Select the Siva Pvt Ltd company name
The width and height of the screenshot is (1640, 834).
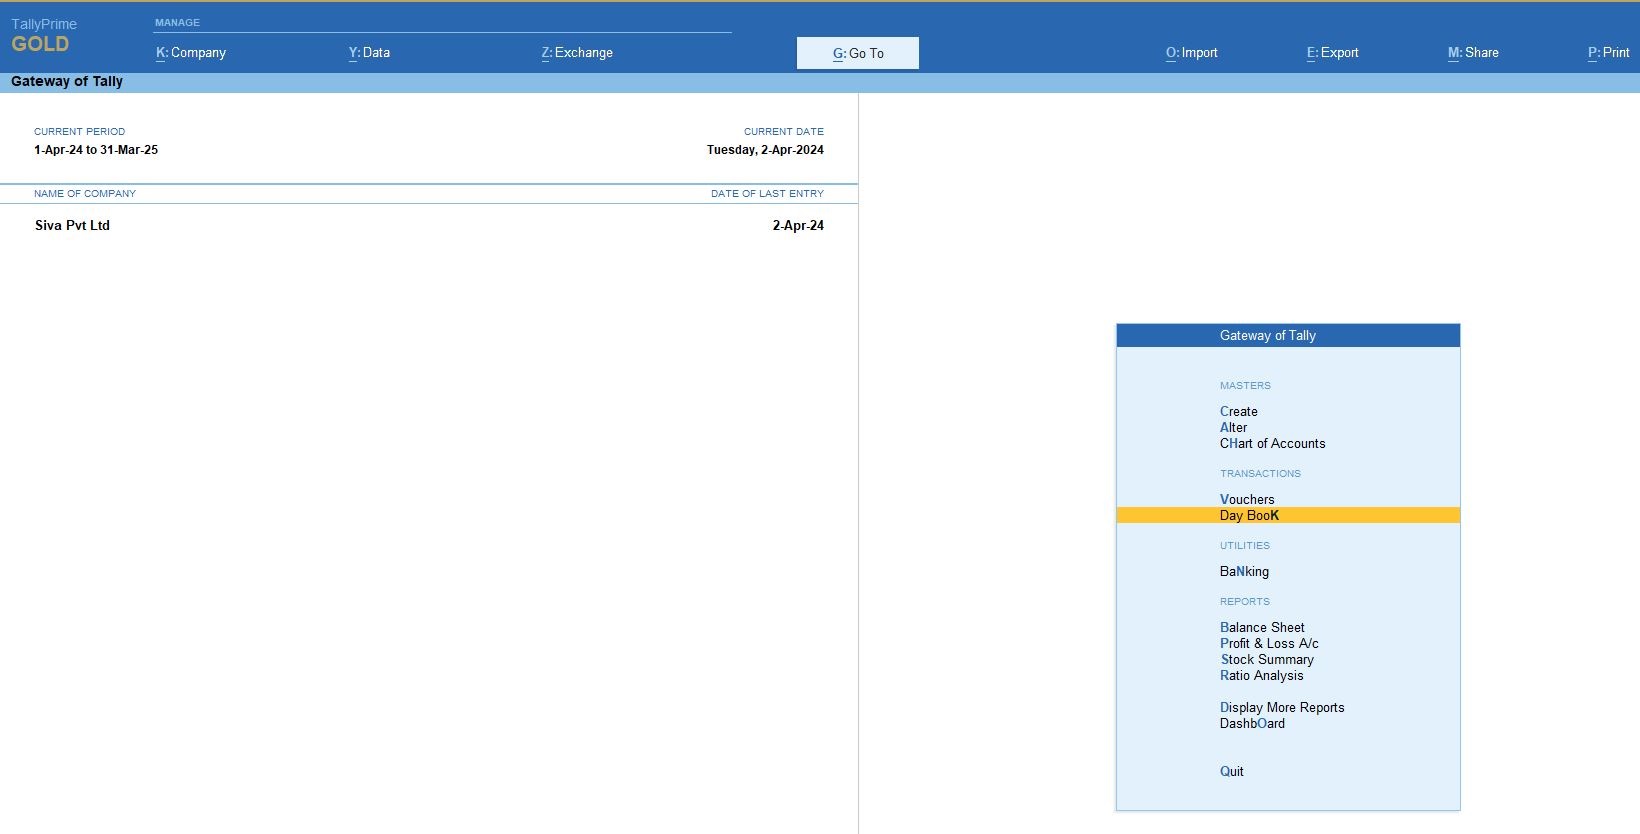coord(72,225)
